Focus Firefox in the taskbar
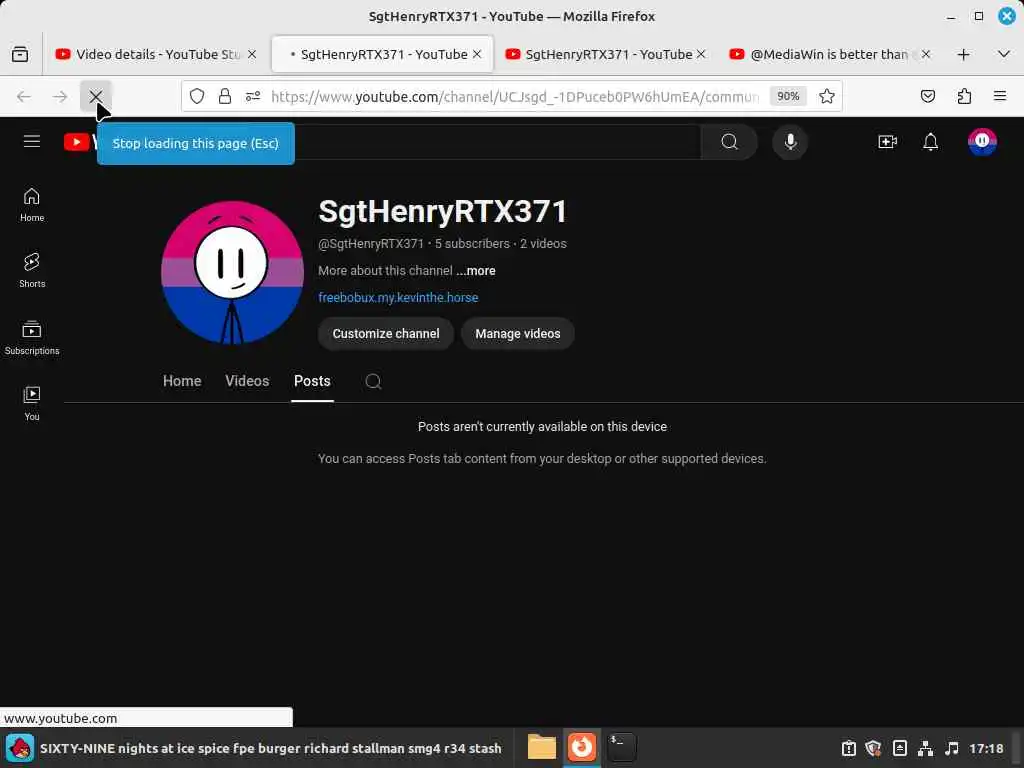The height and width of the screenshot is (768, 1024). tap(581, 748)
